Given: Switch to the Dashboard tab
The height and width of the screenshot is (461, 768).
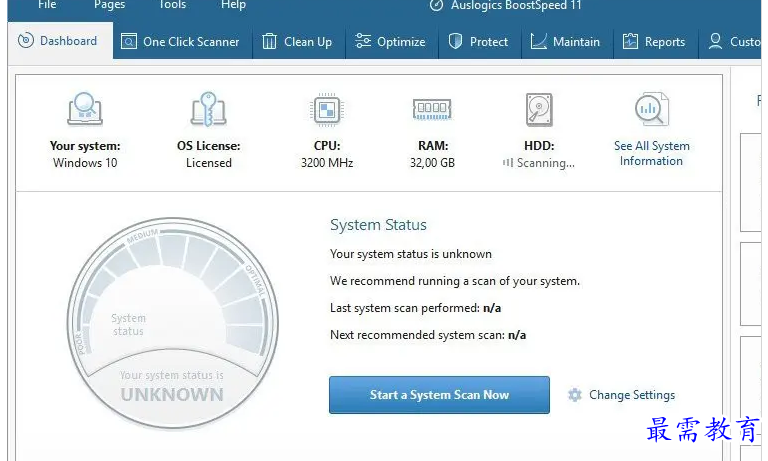Looking at the screenshot, I should pyautogui.click(x=60, y=41).
